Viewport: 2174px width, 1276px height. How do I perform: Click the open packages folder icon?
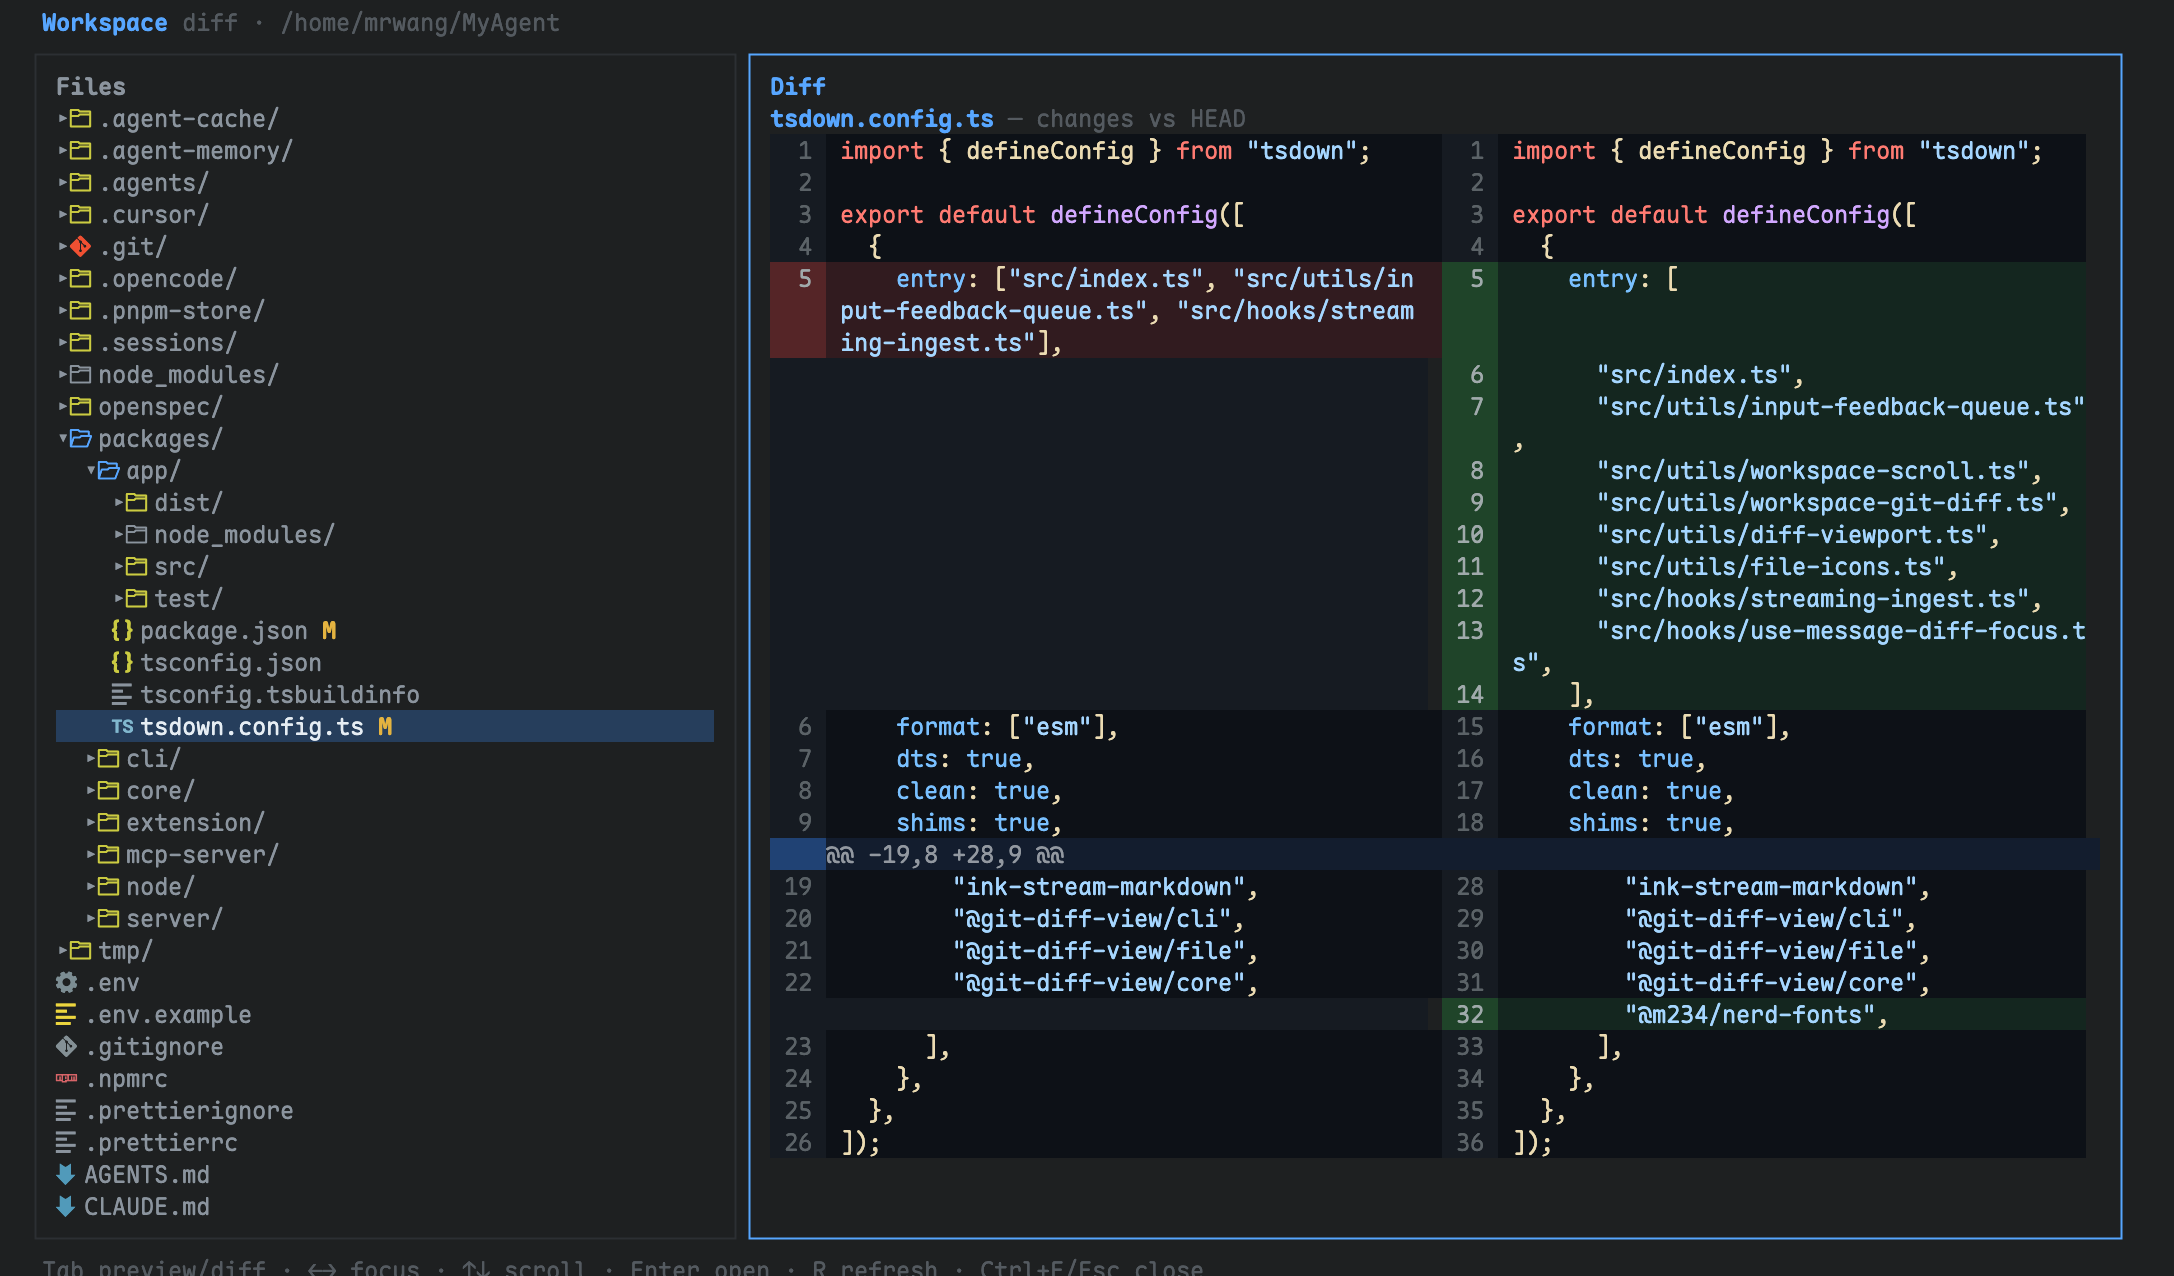81,438
